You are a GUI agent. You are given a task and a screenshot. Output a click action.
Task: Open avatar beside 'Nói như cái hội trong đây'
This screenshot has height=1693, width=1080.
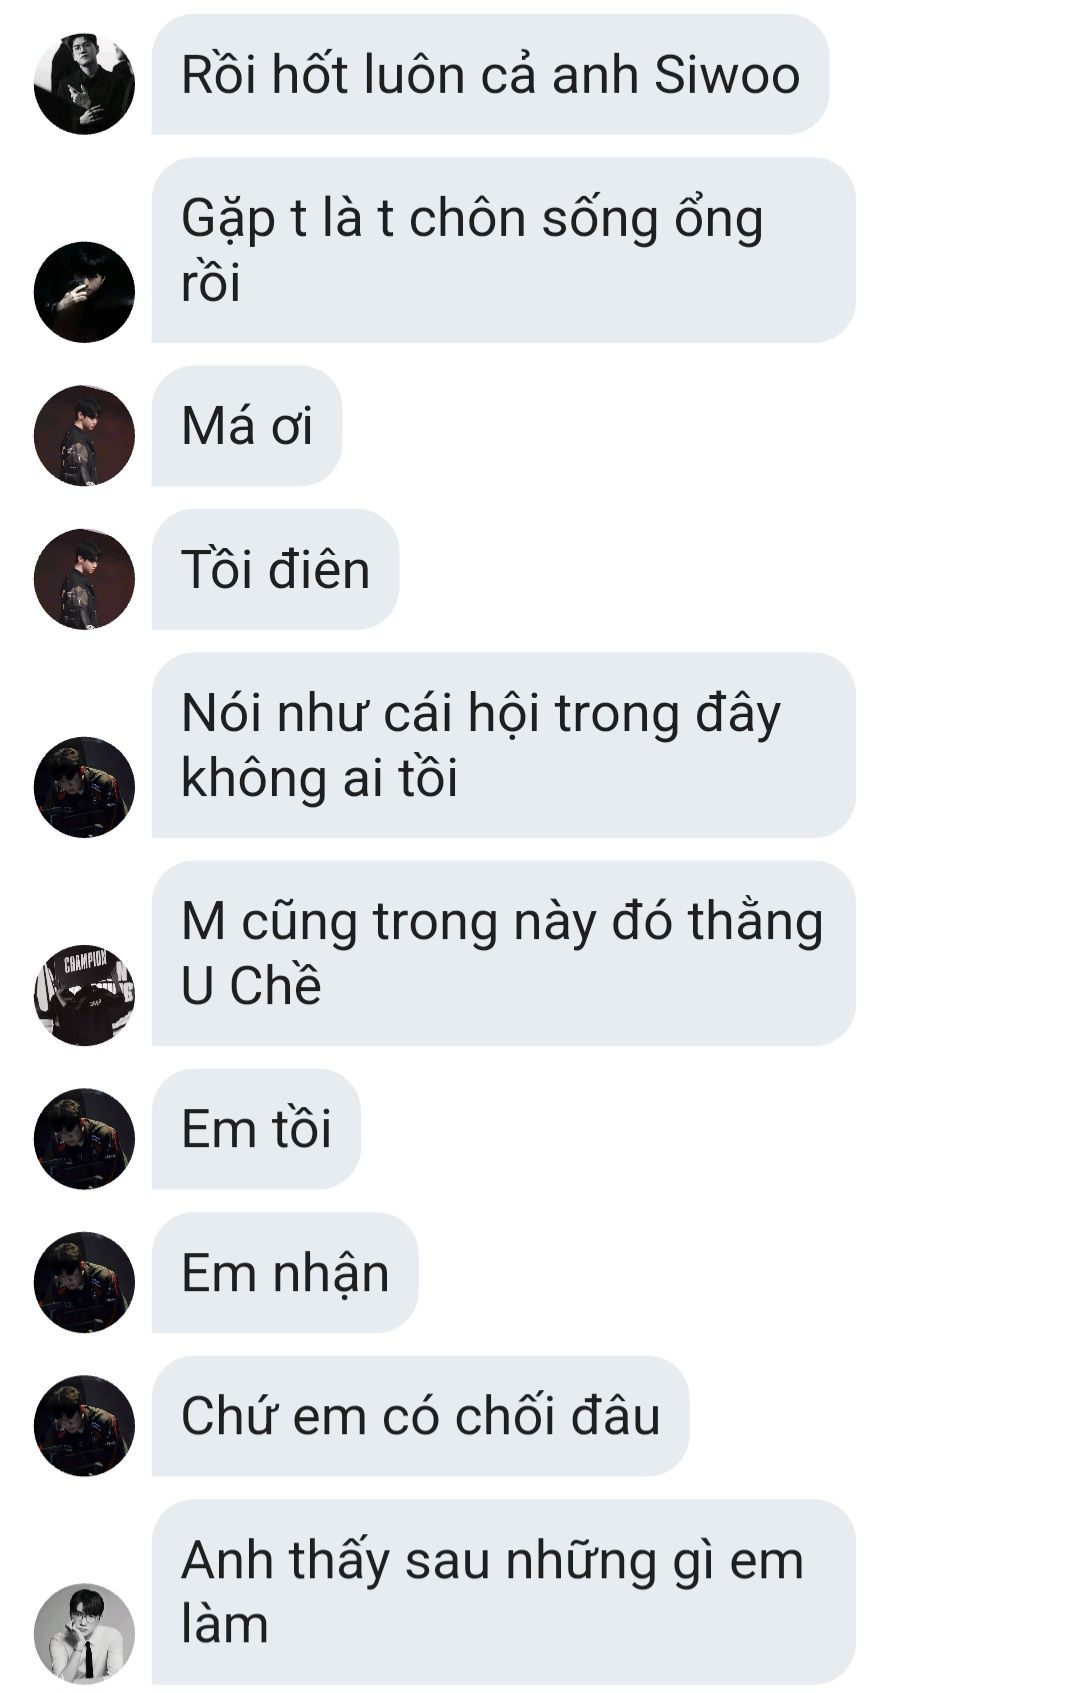(x=84, y=787)
